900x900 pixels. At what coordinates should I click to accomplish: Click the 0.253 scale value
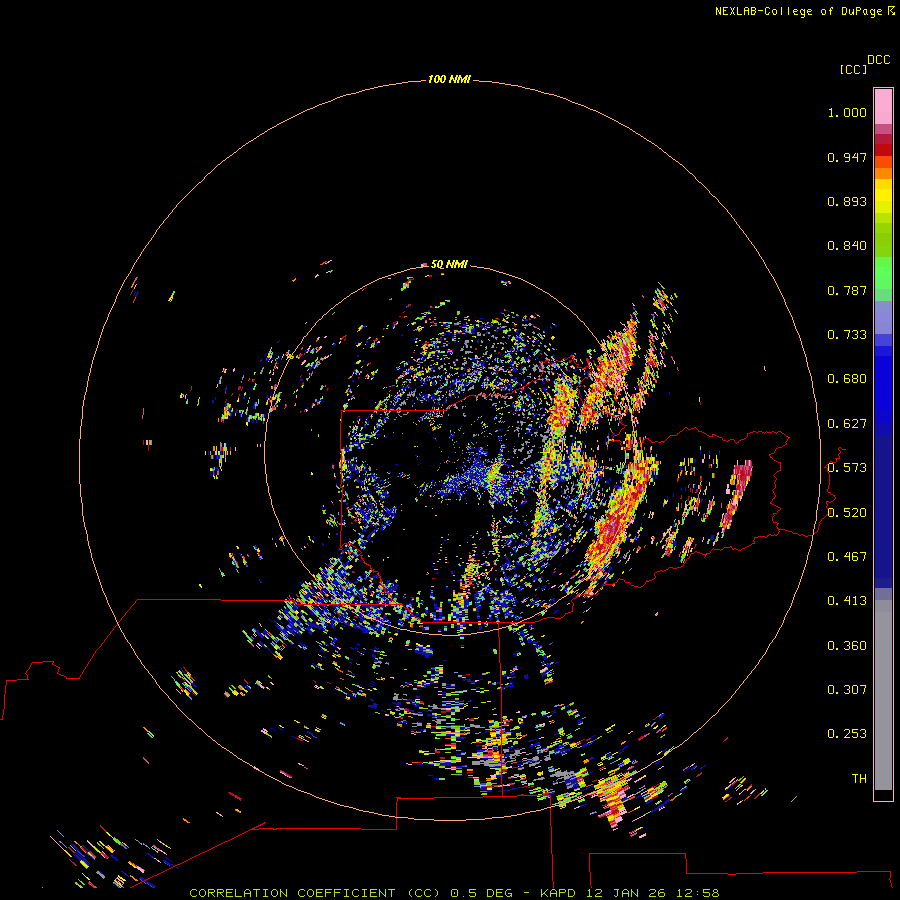pos(847,734)
